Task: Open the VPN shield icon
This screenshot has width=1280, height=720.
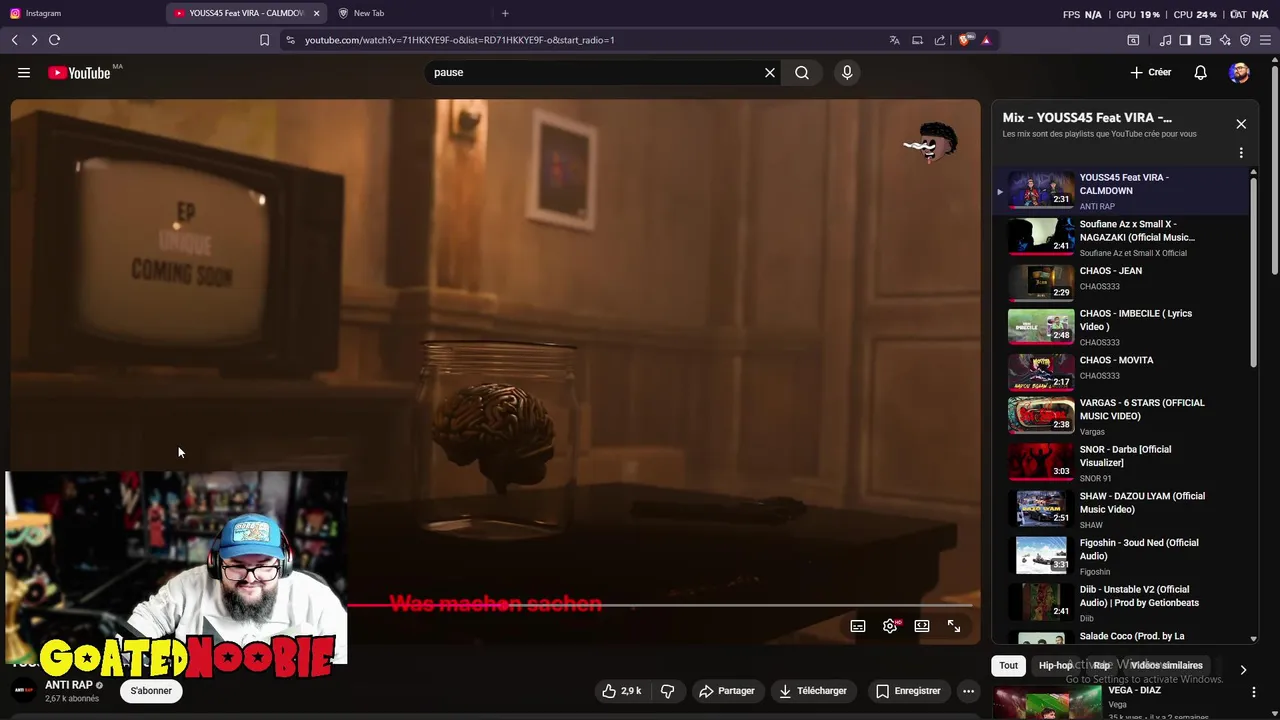Action: [x=1245, y=40]
